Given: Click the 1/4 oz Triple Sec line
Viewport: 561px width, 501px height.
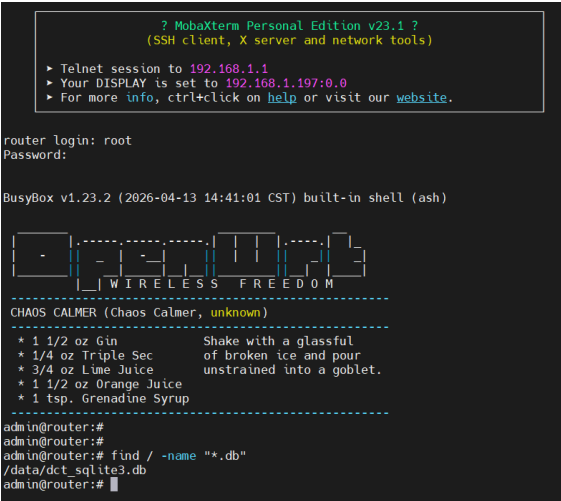Looking at the screenshot, I should coord(86,356).
